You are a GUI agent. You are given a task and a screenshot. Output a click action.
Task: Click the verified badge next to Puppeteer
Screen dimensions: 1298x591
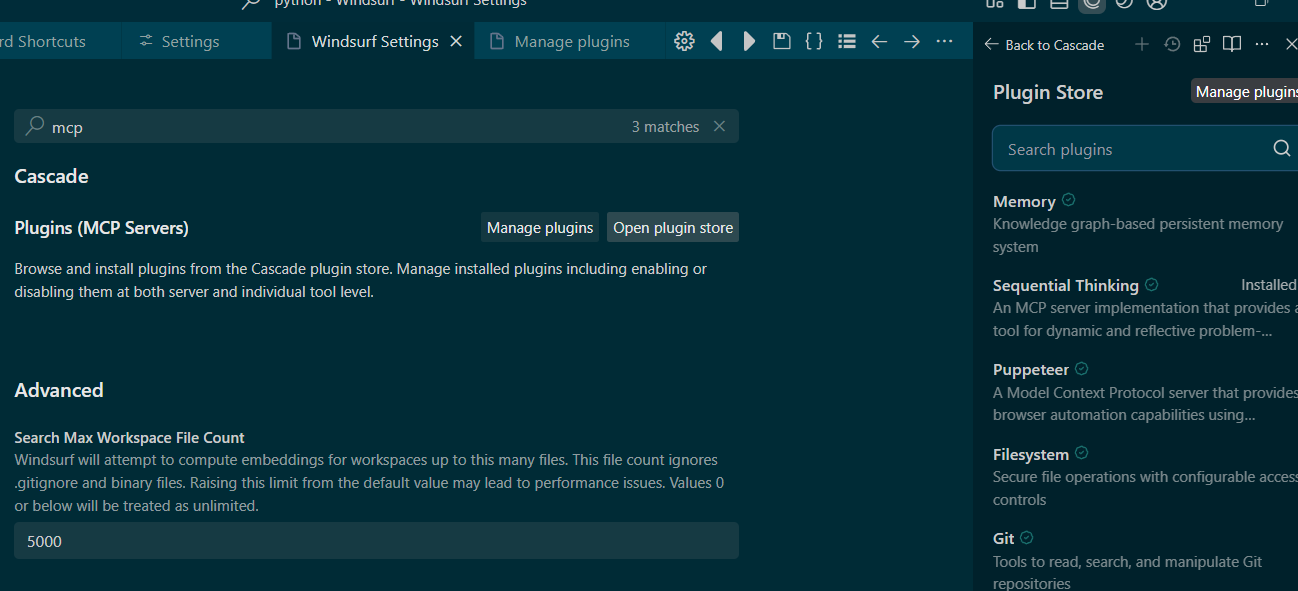1082,369
